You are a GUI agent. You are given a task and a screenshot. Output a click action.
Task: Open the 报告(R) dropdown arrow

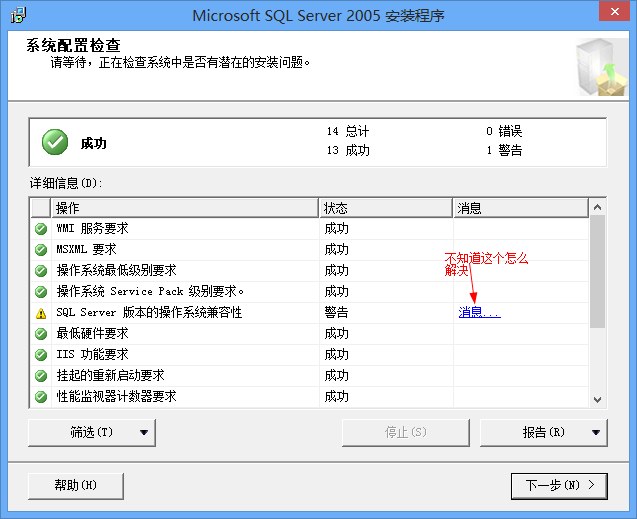coord(596,432)
